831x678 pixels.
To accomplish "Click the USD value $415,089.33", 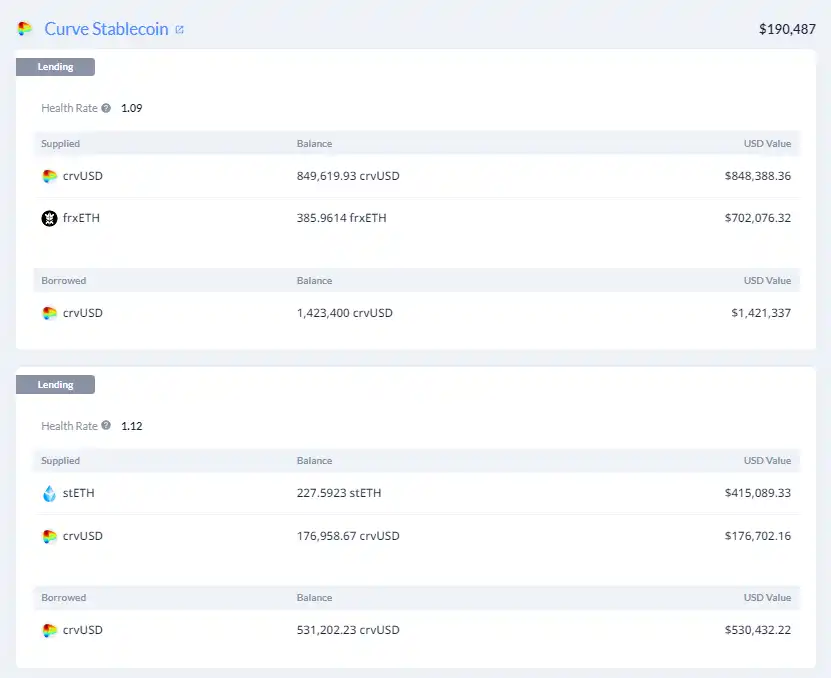I will (757, 493).
